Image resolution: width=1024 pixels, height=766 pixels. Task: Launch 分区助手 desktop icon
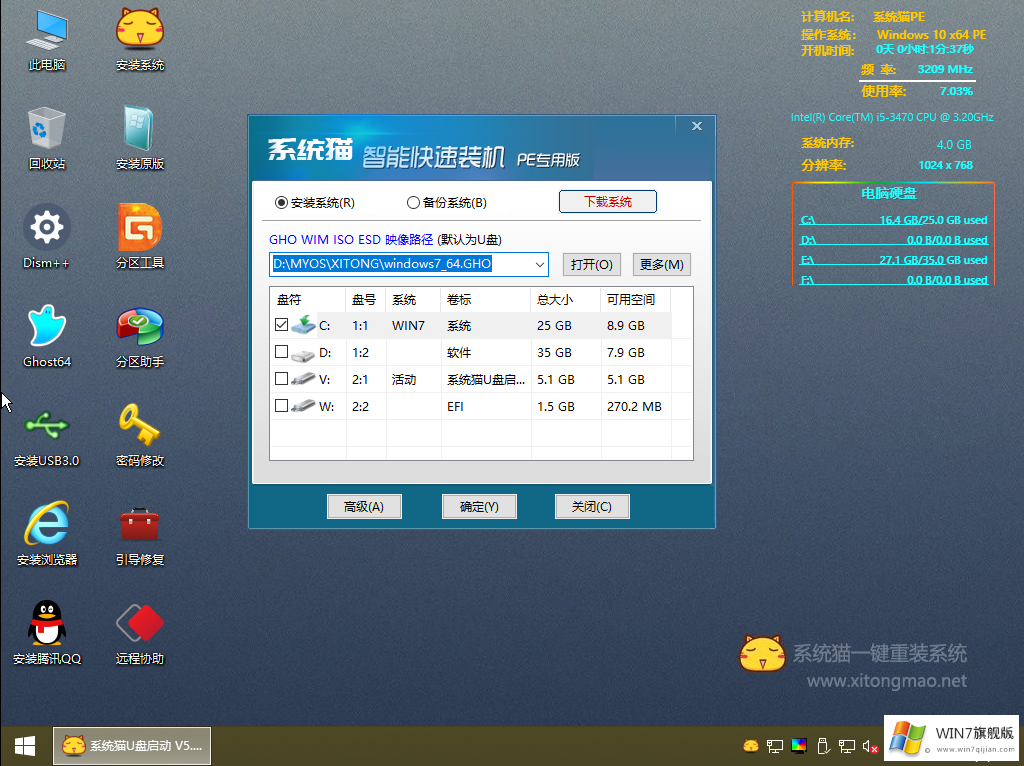pyautogui.click(x=139, y=336)
